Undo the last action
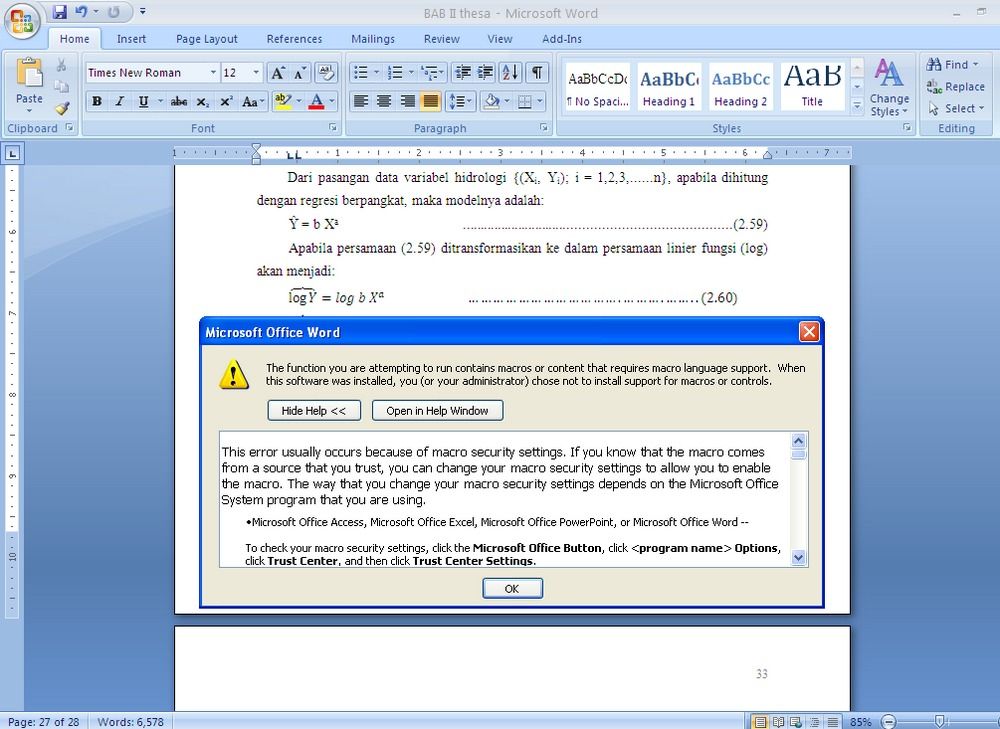This screenshot has width=1000, height=729. tap(81, 11)
